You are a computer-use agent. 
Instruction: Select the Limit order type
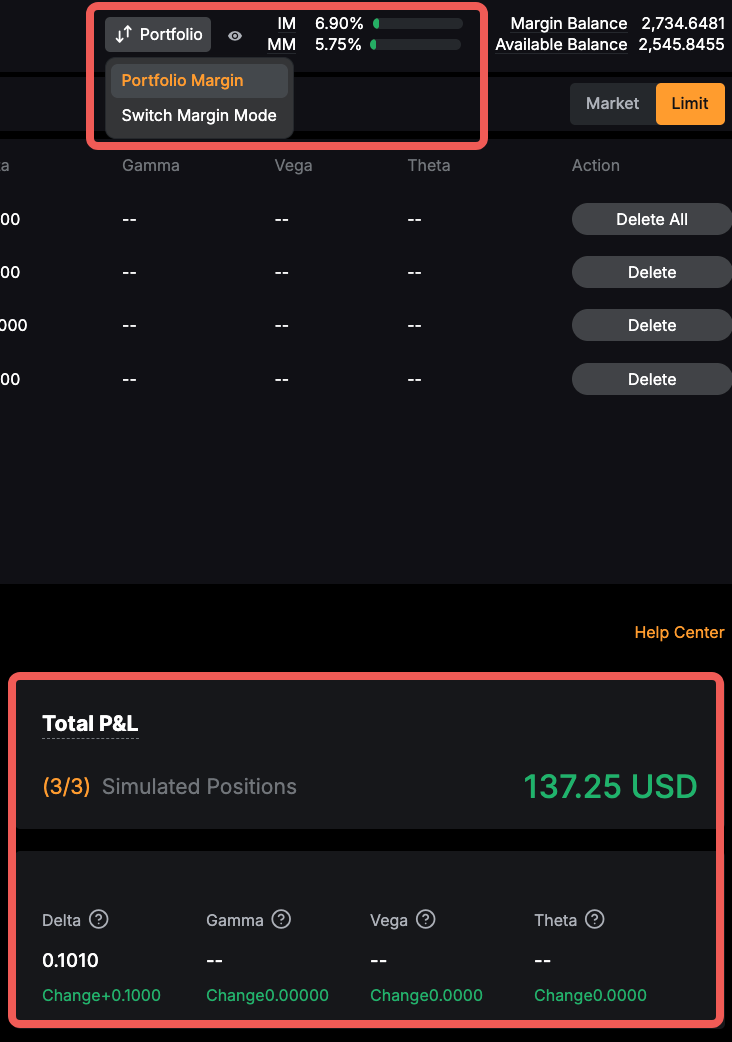690,104
